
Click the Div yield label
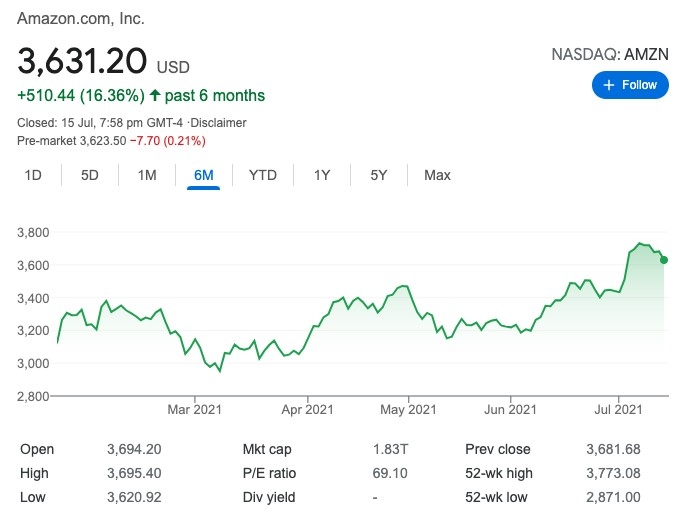(x=269, y=497)
